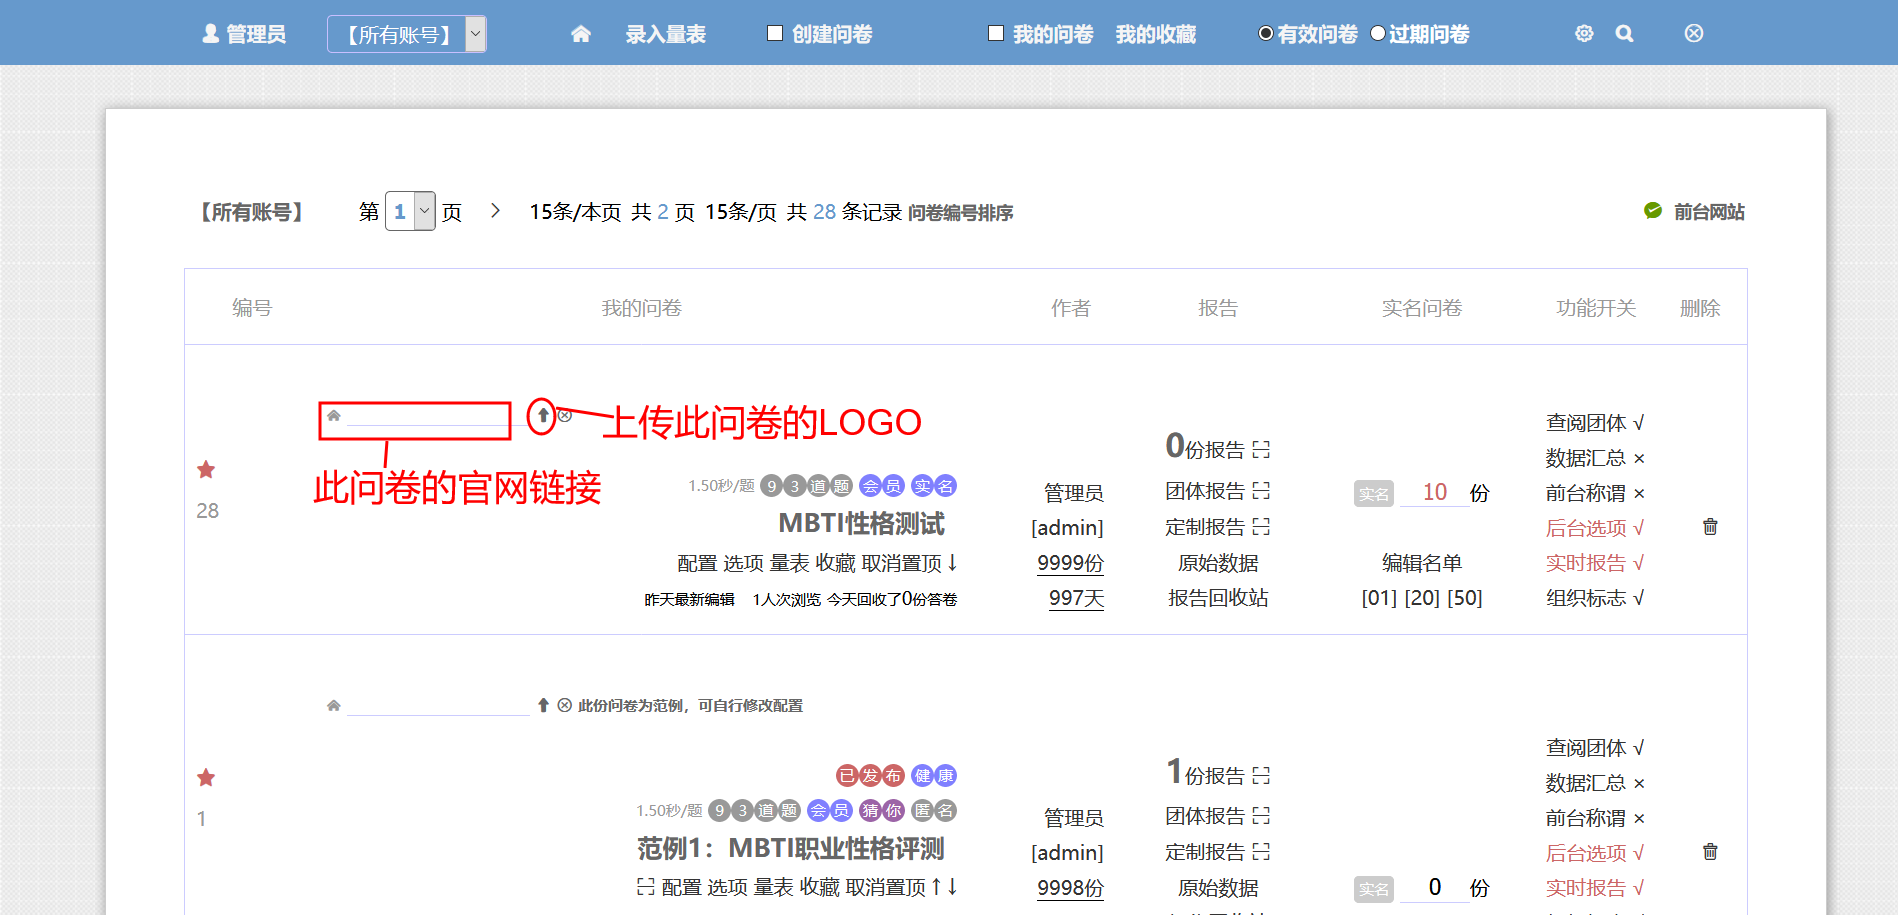Click 配置 under MBTI性格测试
Image resolution: width=1898 pixels, height=915 pixels.
coord(697,563)
